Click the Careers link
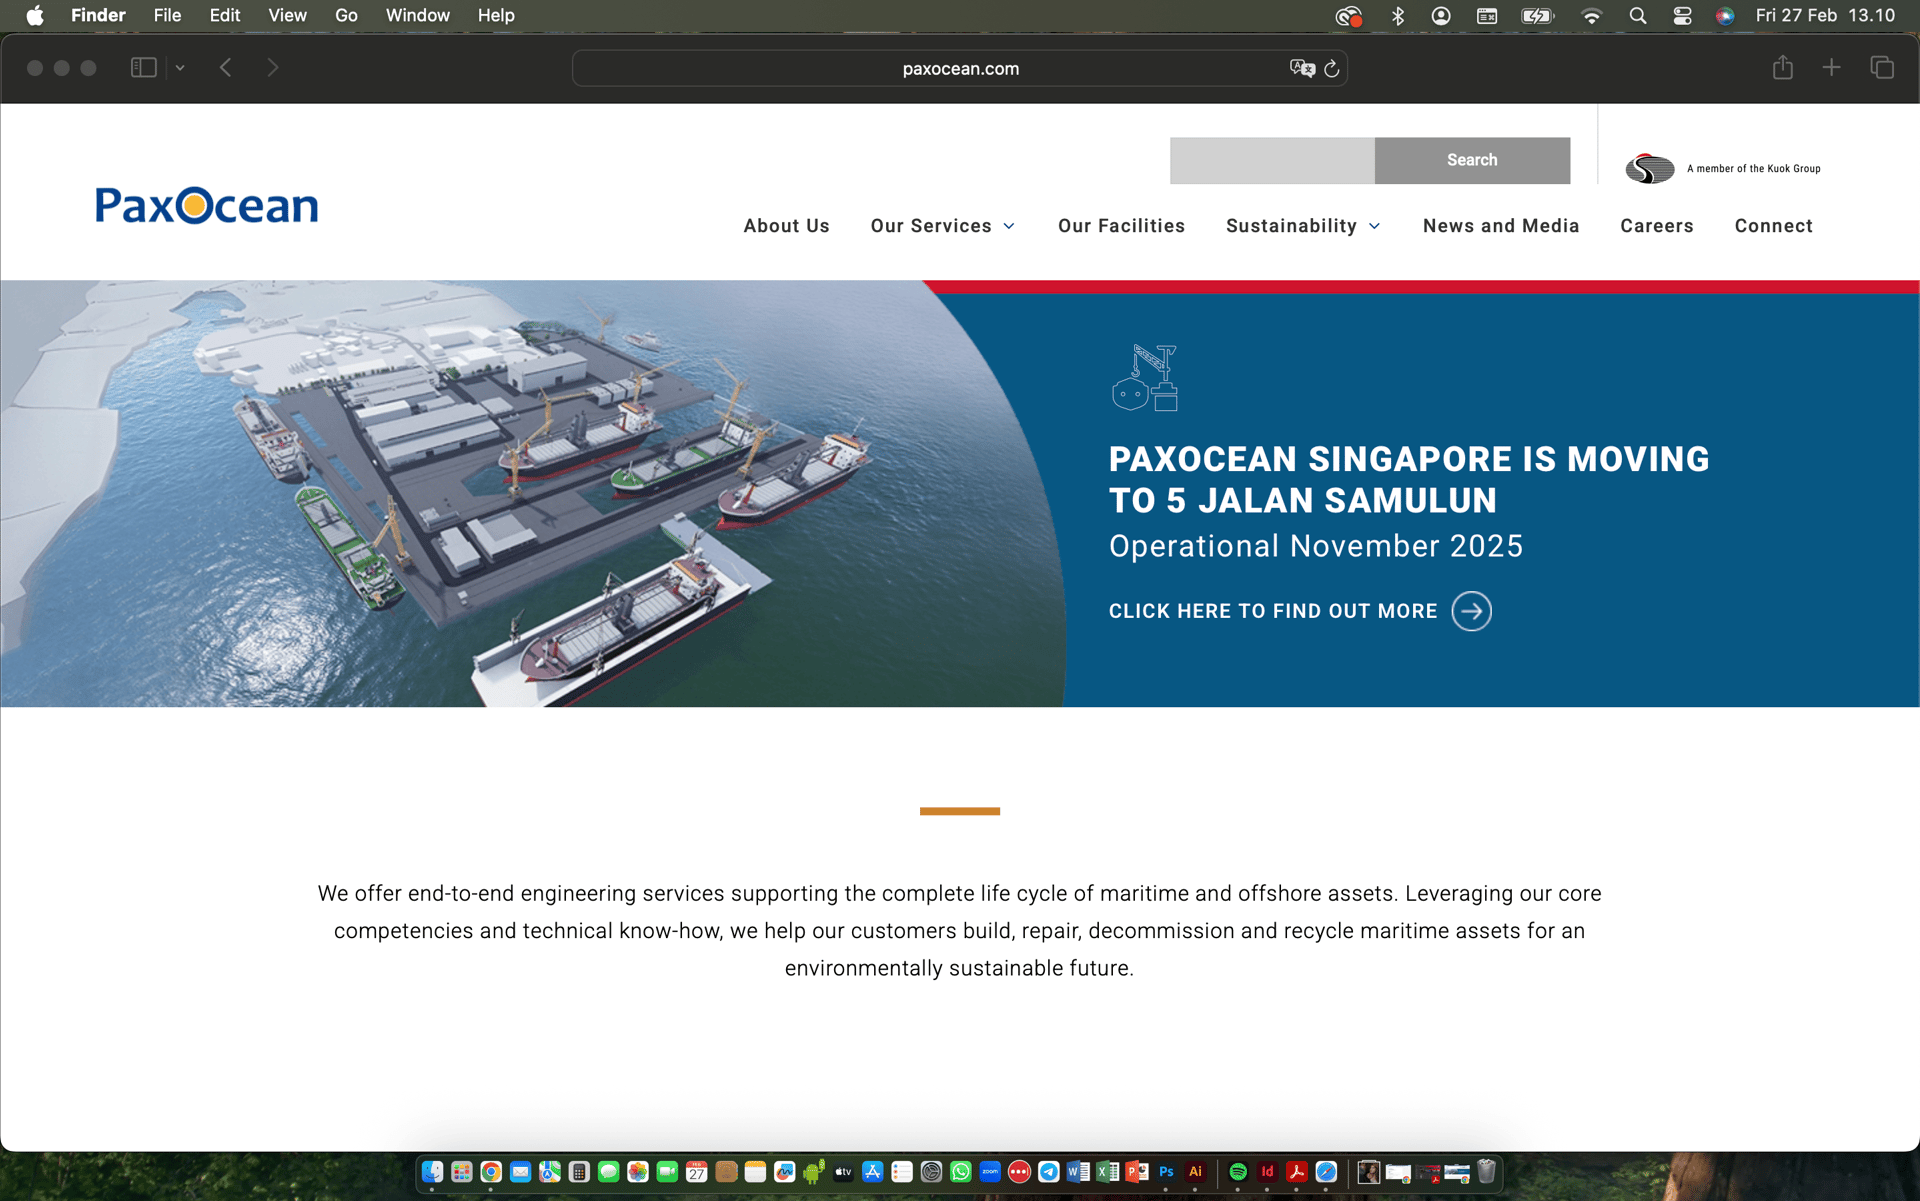The image size is (1920, 1201). click(1656, 226)
